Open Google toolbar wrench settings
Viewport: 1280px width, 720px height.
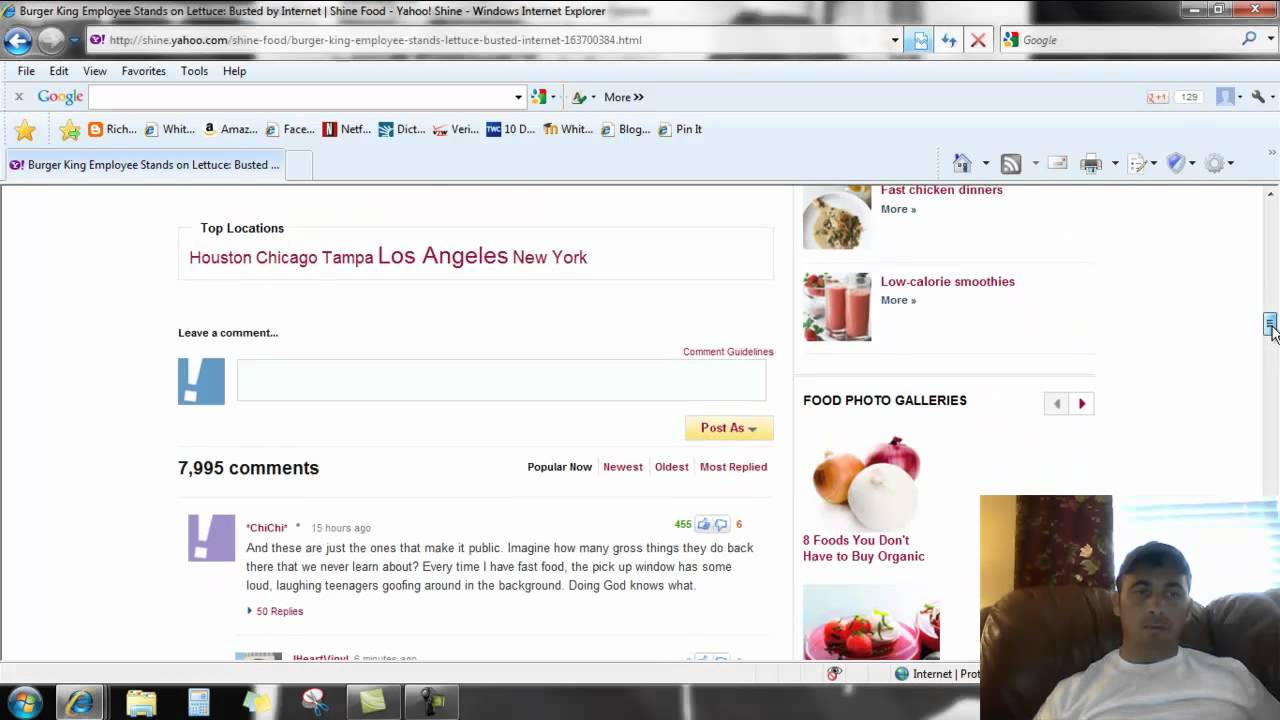1258,97
